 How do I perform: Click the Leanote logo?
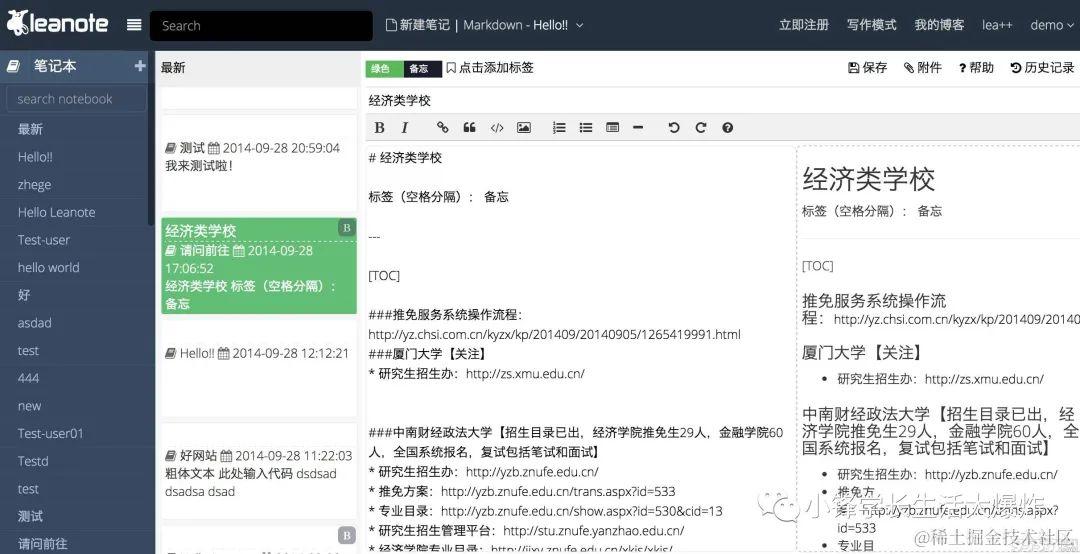pyautogui.click(x=57, y=23)
